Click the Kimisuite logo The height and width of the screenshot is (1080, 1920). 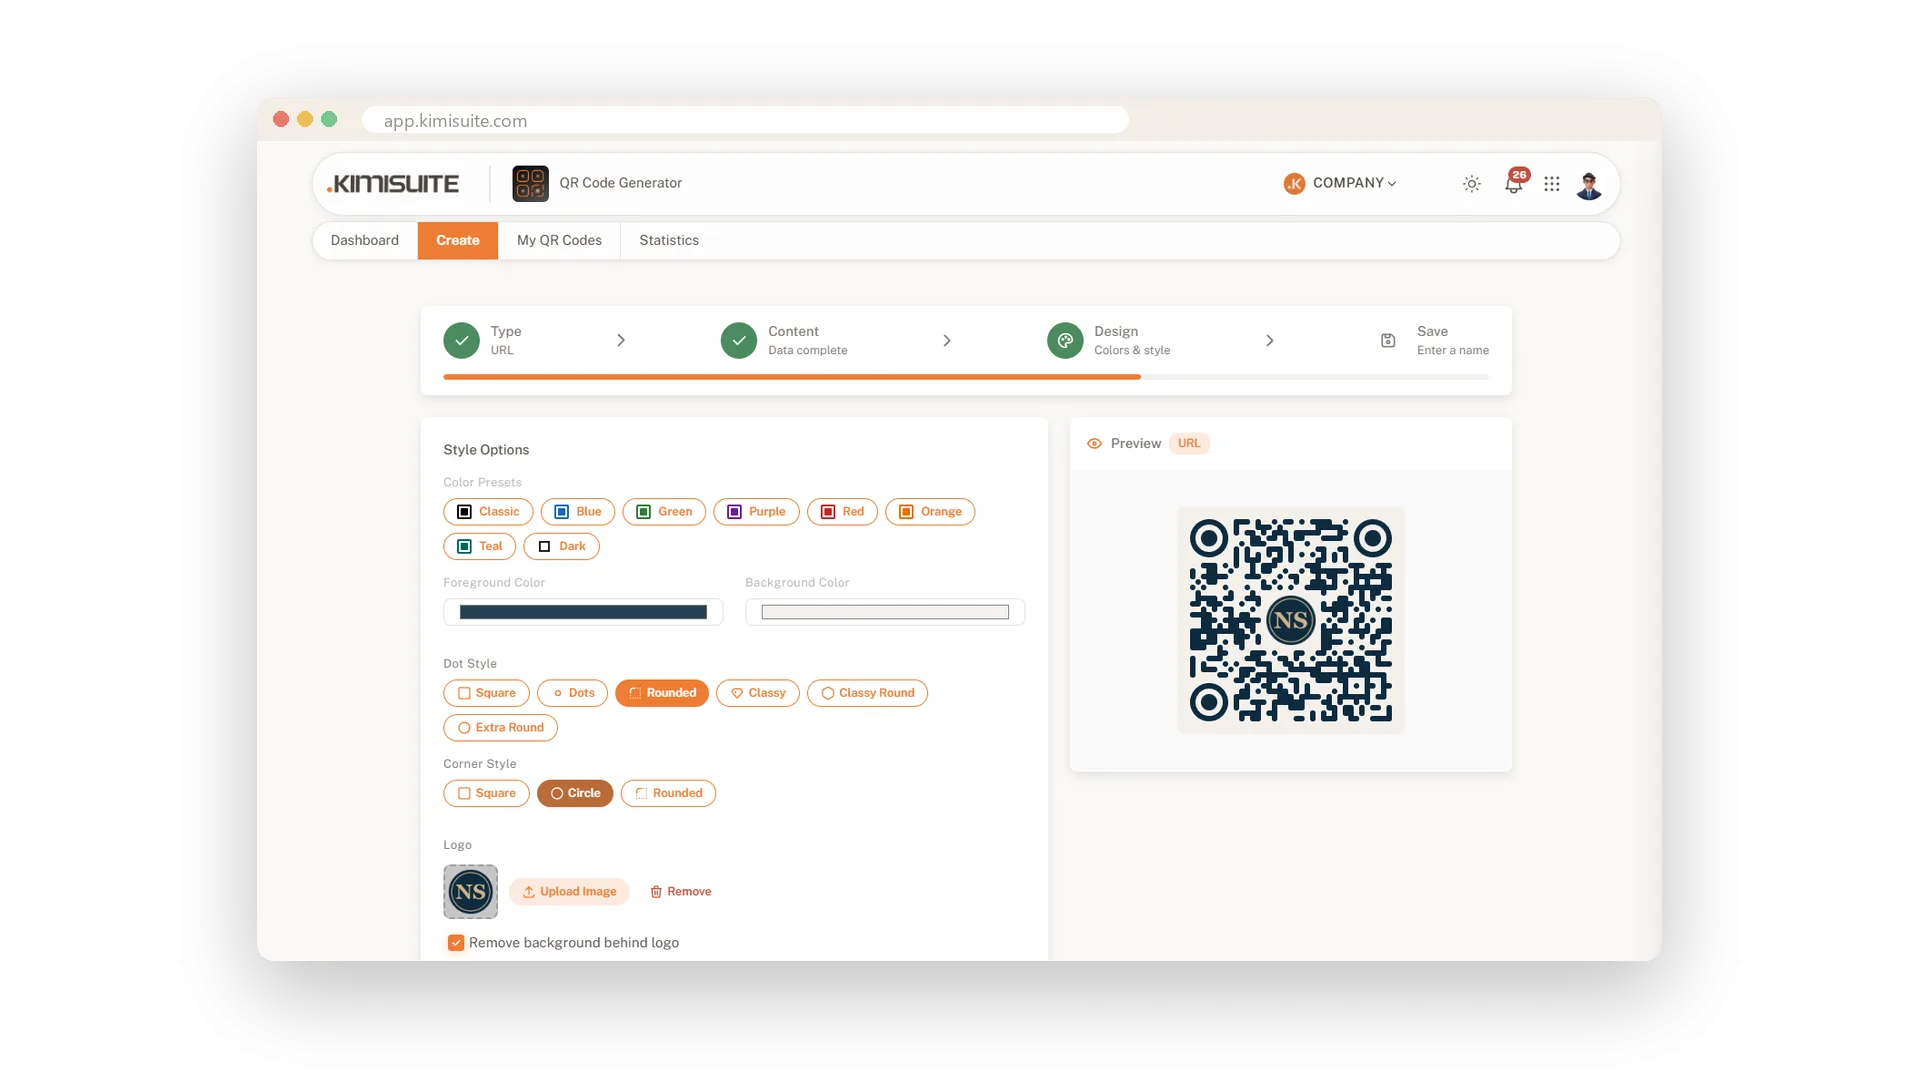(393, 184)
